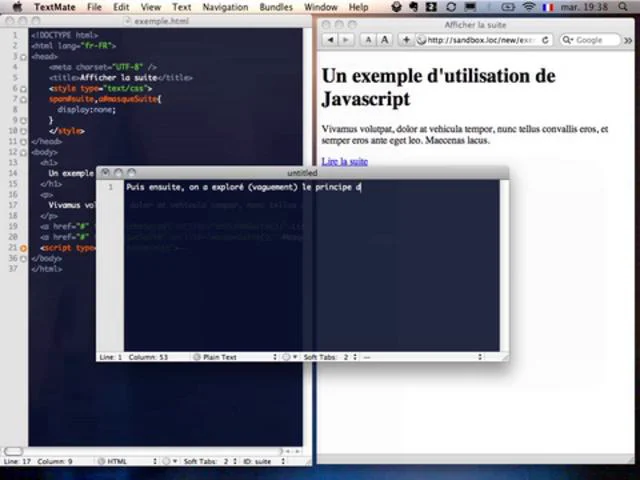Viewport: 640px width, 480px height.
Task: Expand the folded script block on line 21
Action: [24, 248]
